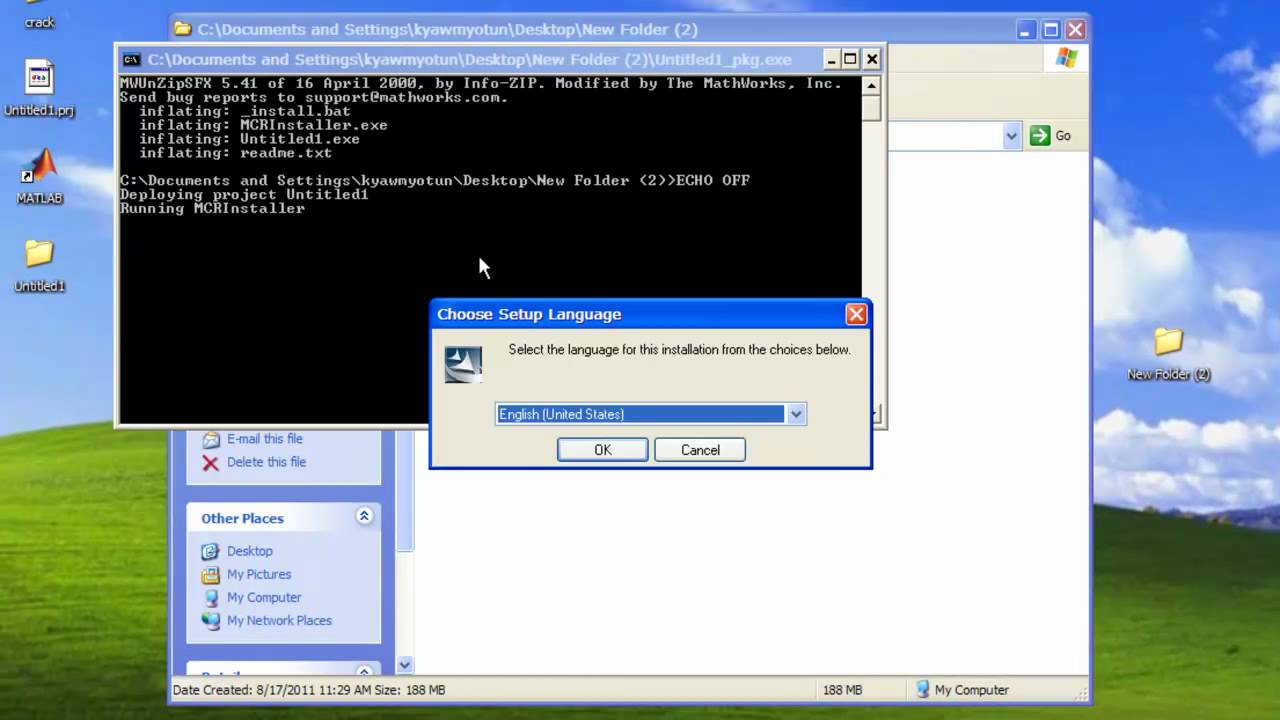The width and height of the screenshot is (1280, 720).
Task: Close the Explorer New Folder (2) window
Action: (1075, 30)
